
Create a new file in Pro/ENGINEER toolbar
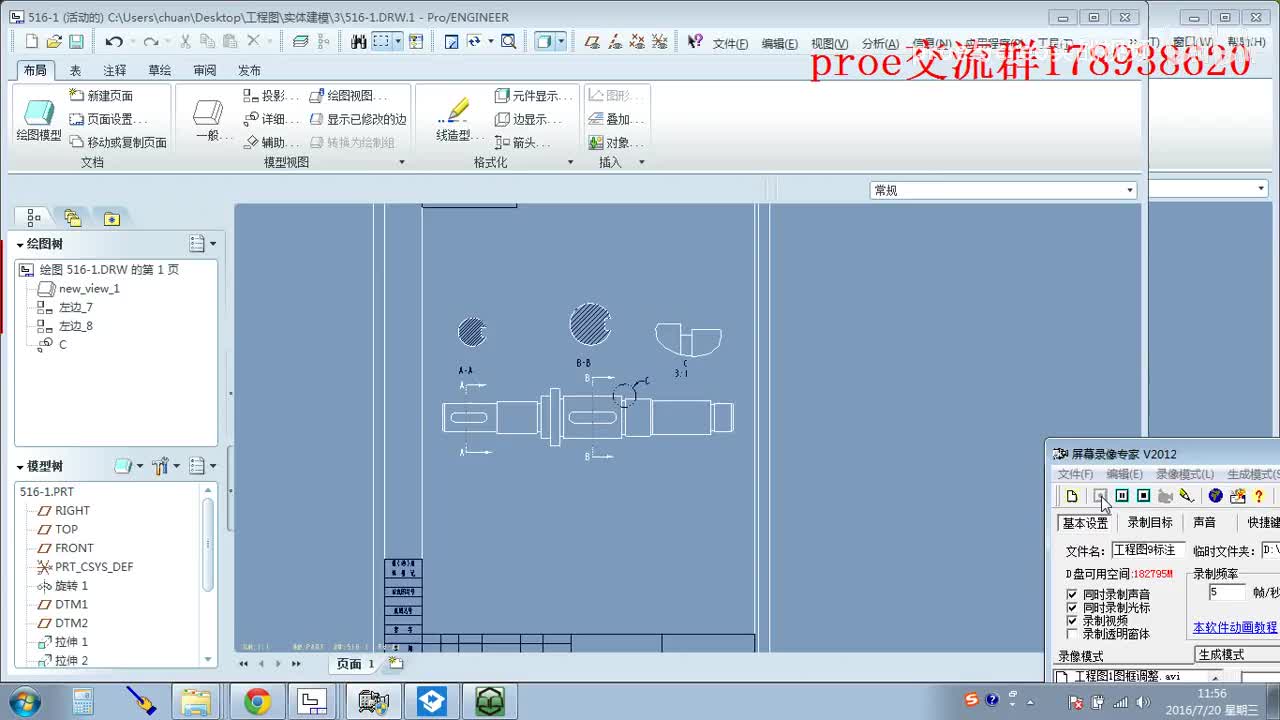tap(31, 41)
